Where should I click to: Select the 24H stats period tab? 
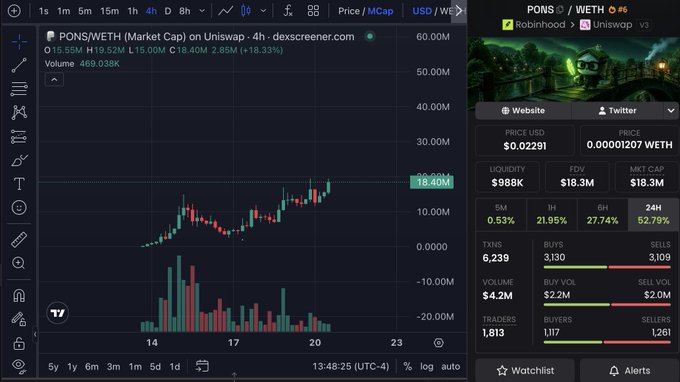[x=653, y=215]
